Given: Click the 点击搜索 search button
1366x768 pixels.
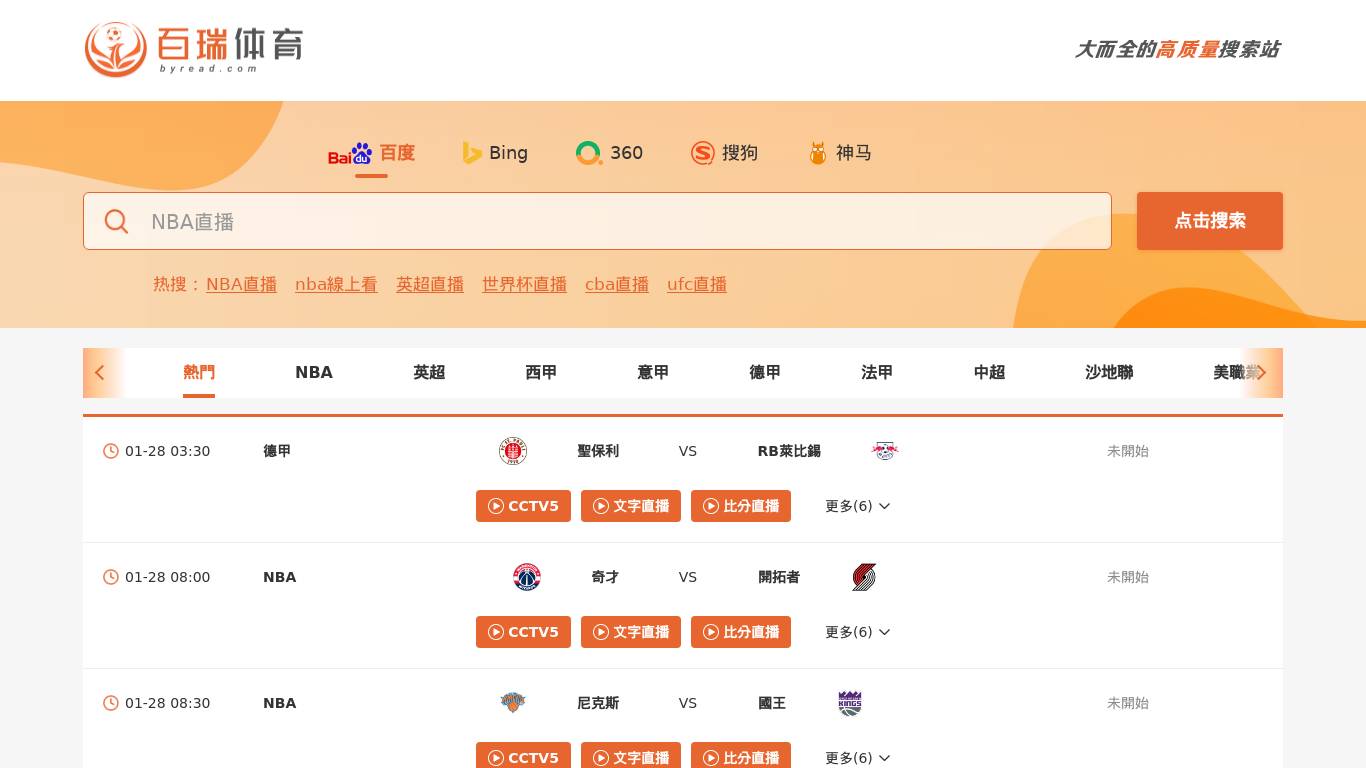Looking at the screenshot, I should 1209,221.
